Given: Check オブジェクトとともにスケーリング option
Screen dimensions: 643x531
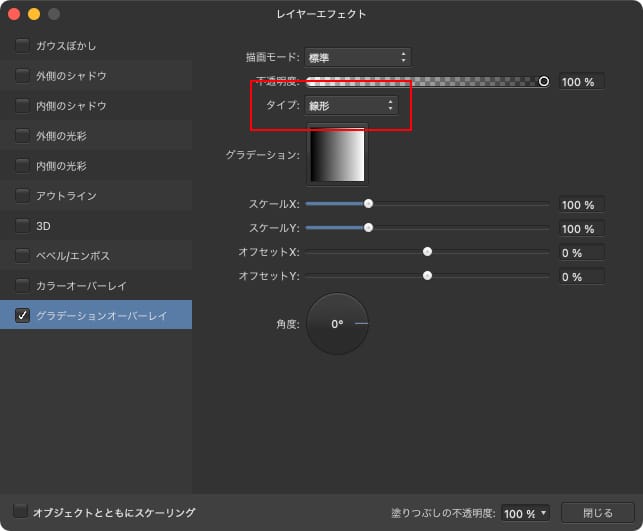Looking at the screenshot, I should (x=22, y=512).
